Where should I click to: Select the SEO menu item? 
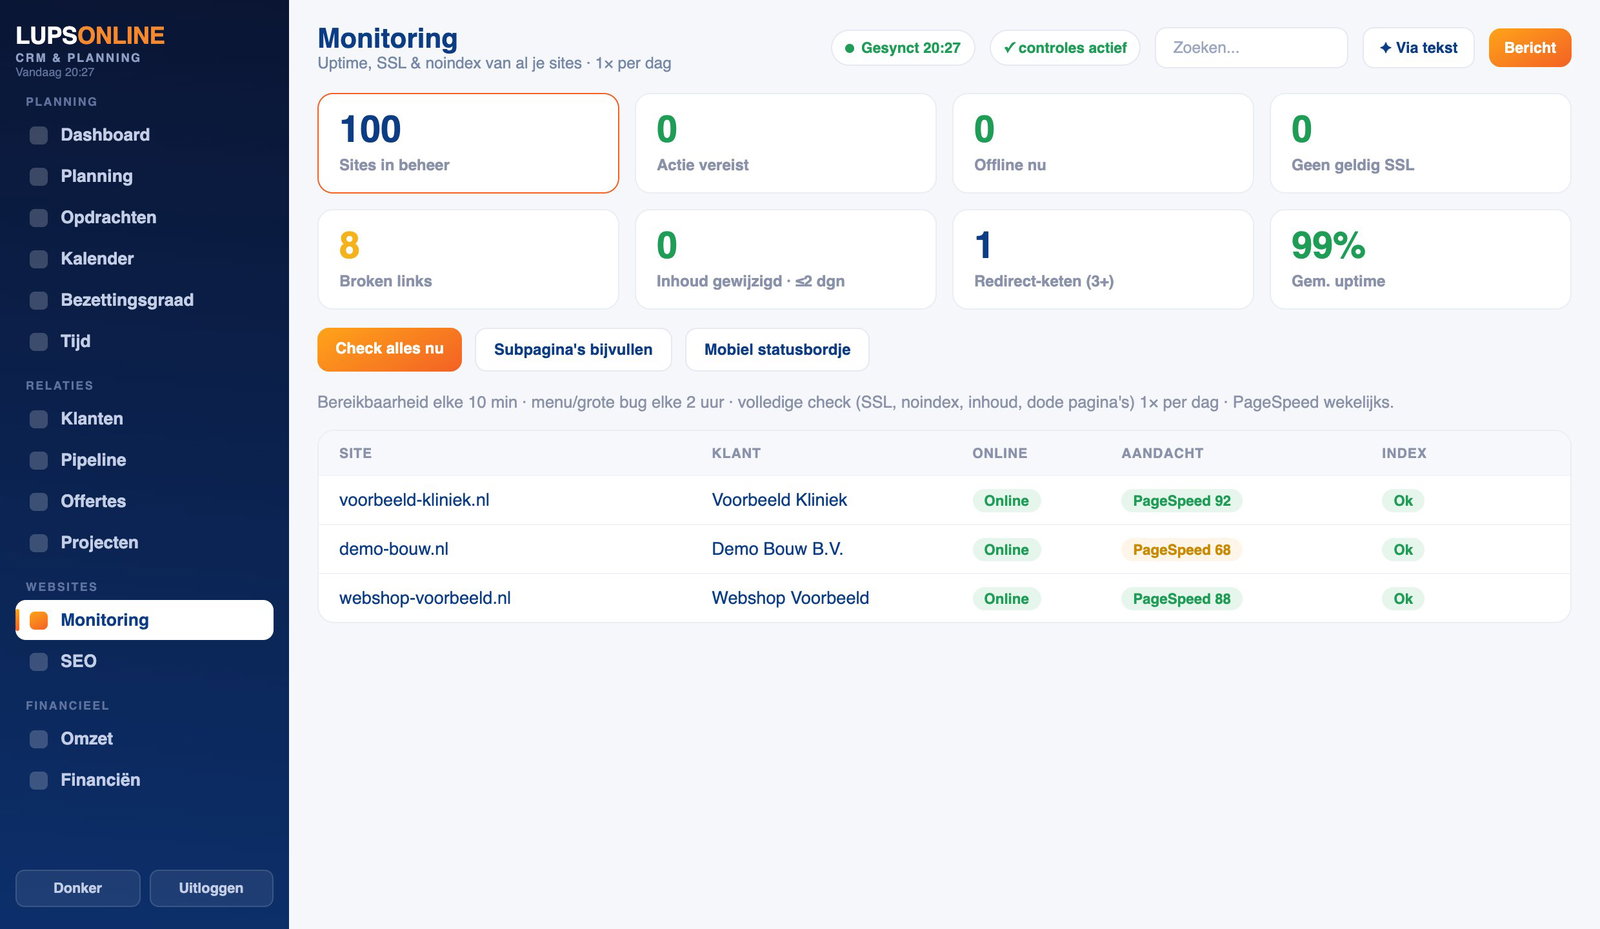pos(144,661)
